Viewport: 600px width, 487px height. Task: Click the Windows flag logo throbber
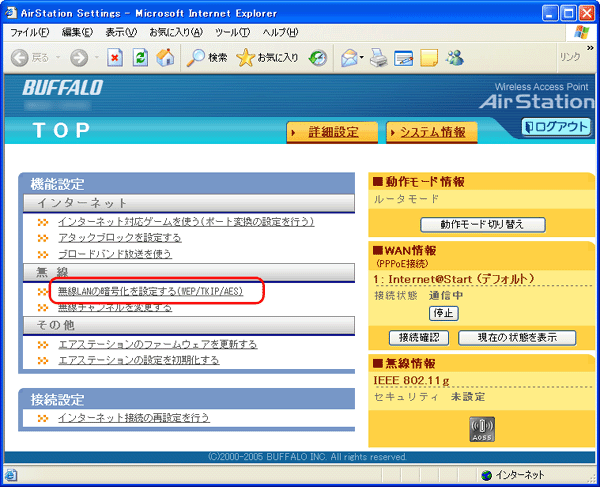582,32
